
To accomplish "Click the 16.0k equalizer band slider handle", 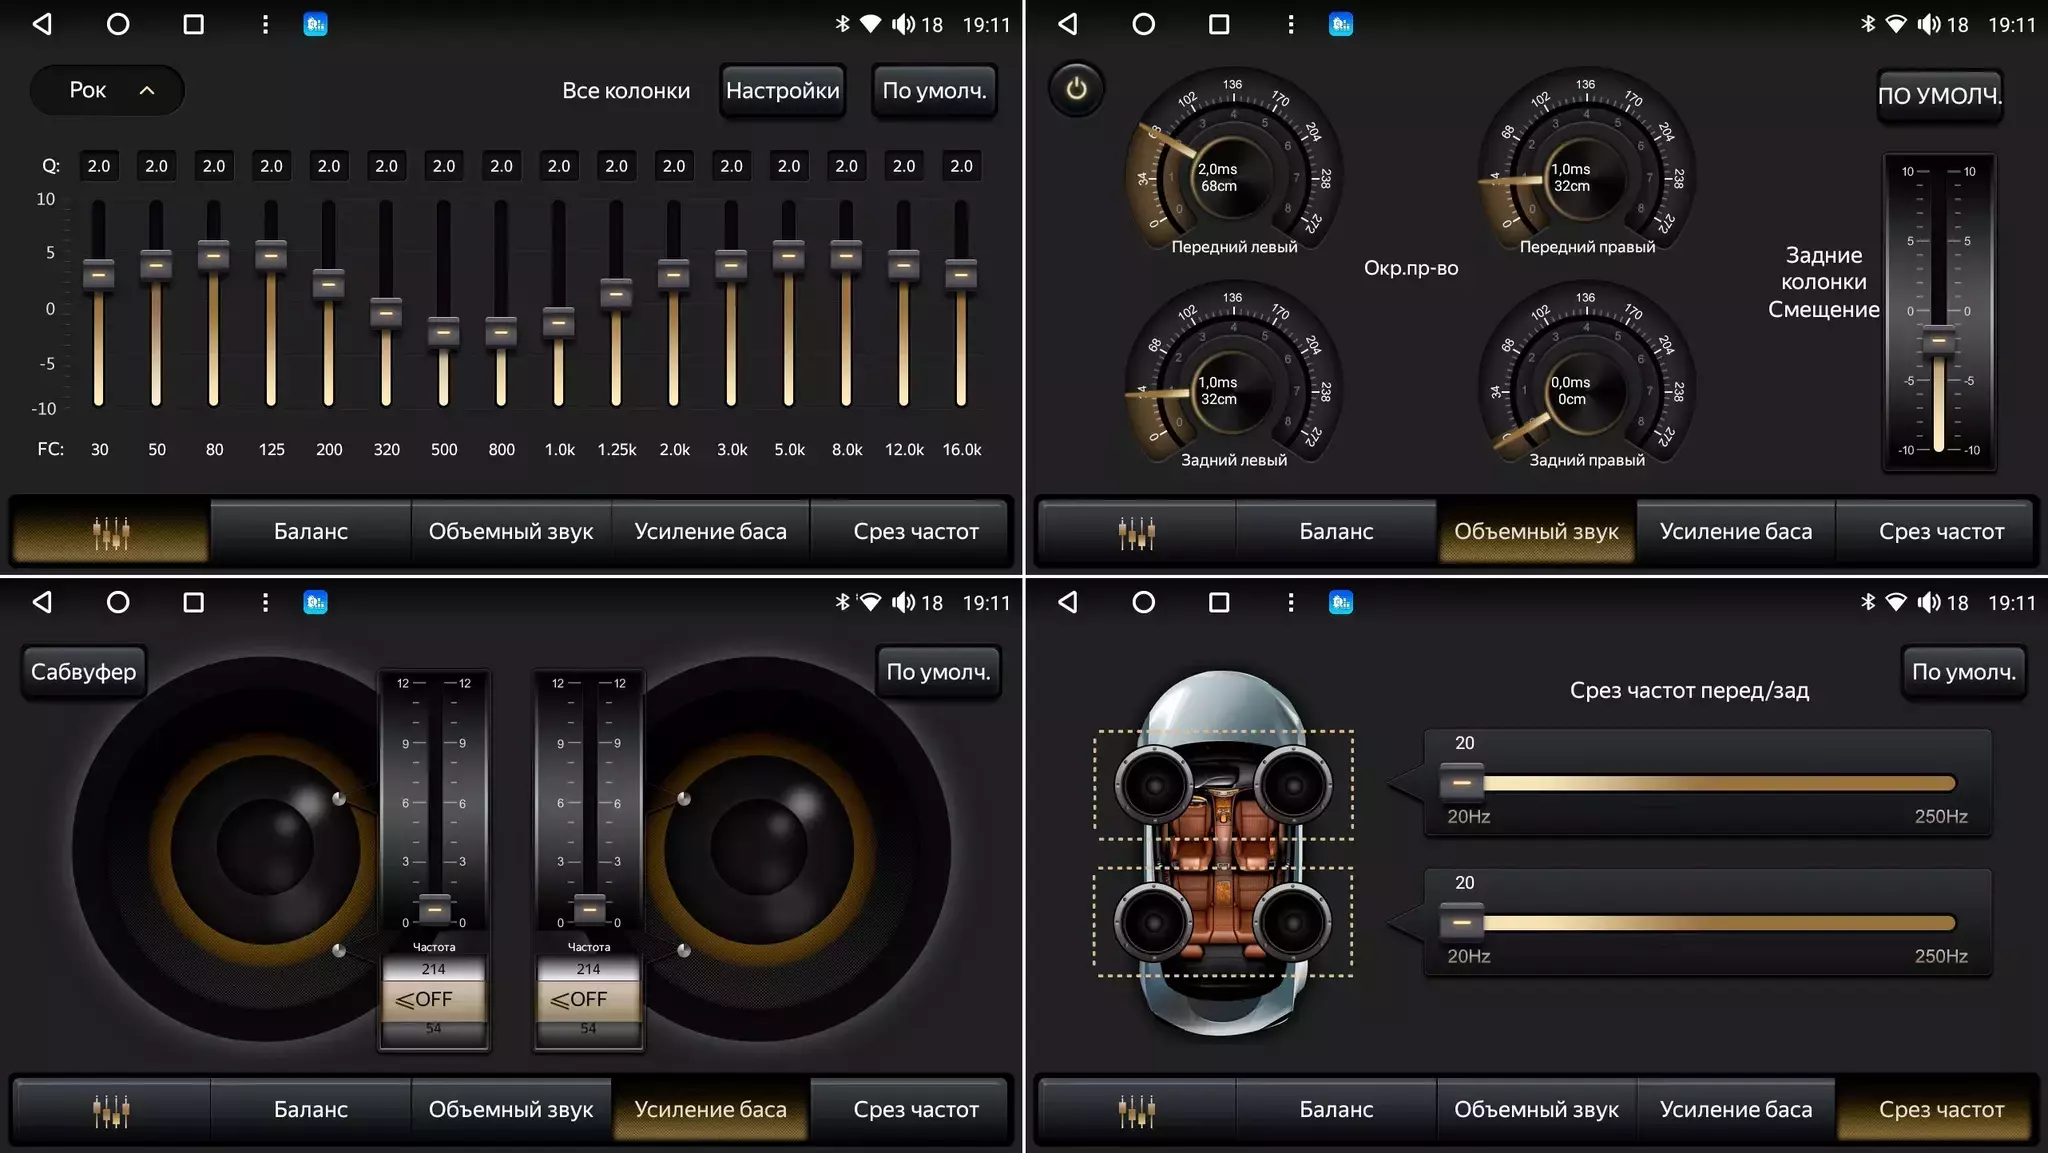I will [961, 273].
